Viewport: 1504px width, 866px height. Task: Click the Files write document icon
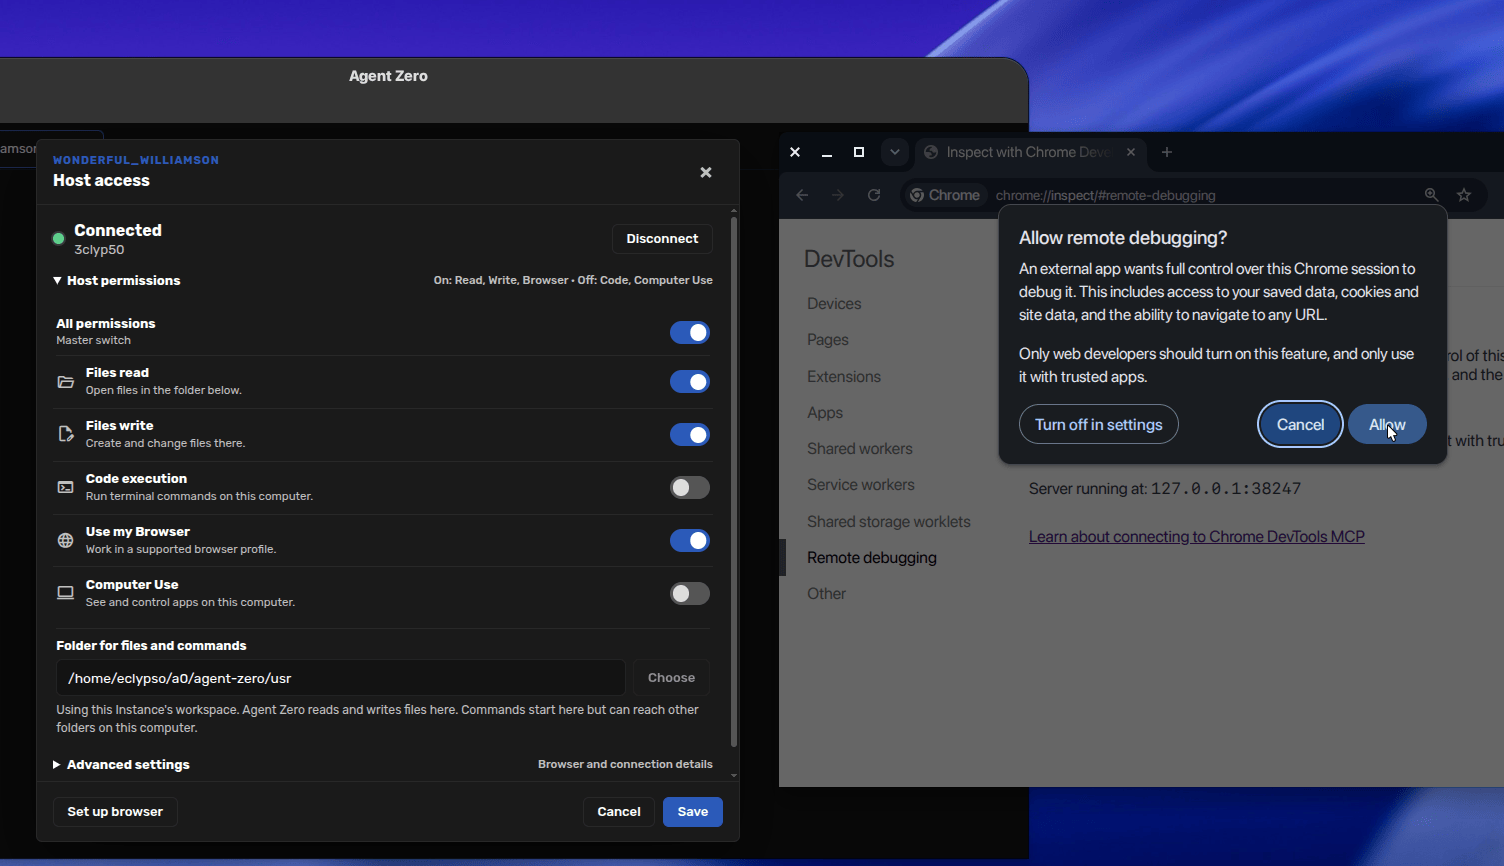(66, 434)
